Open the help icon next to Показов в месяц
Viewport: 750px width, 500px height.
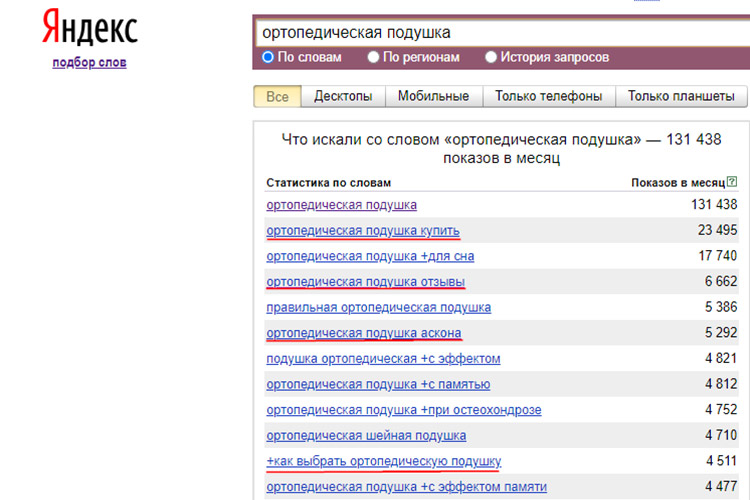tap(732, 181)
